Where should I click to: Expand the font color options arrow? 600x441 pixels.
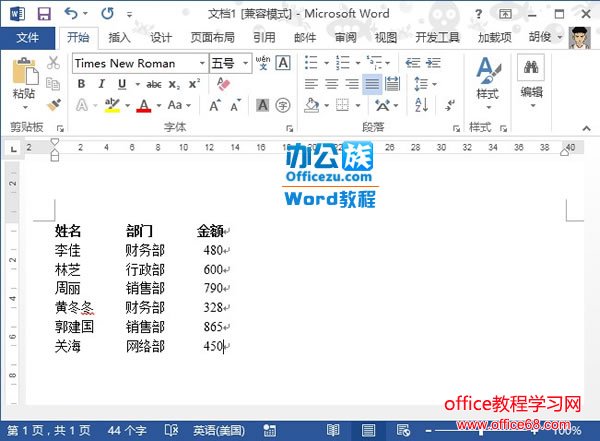(159, 105)
